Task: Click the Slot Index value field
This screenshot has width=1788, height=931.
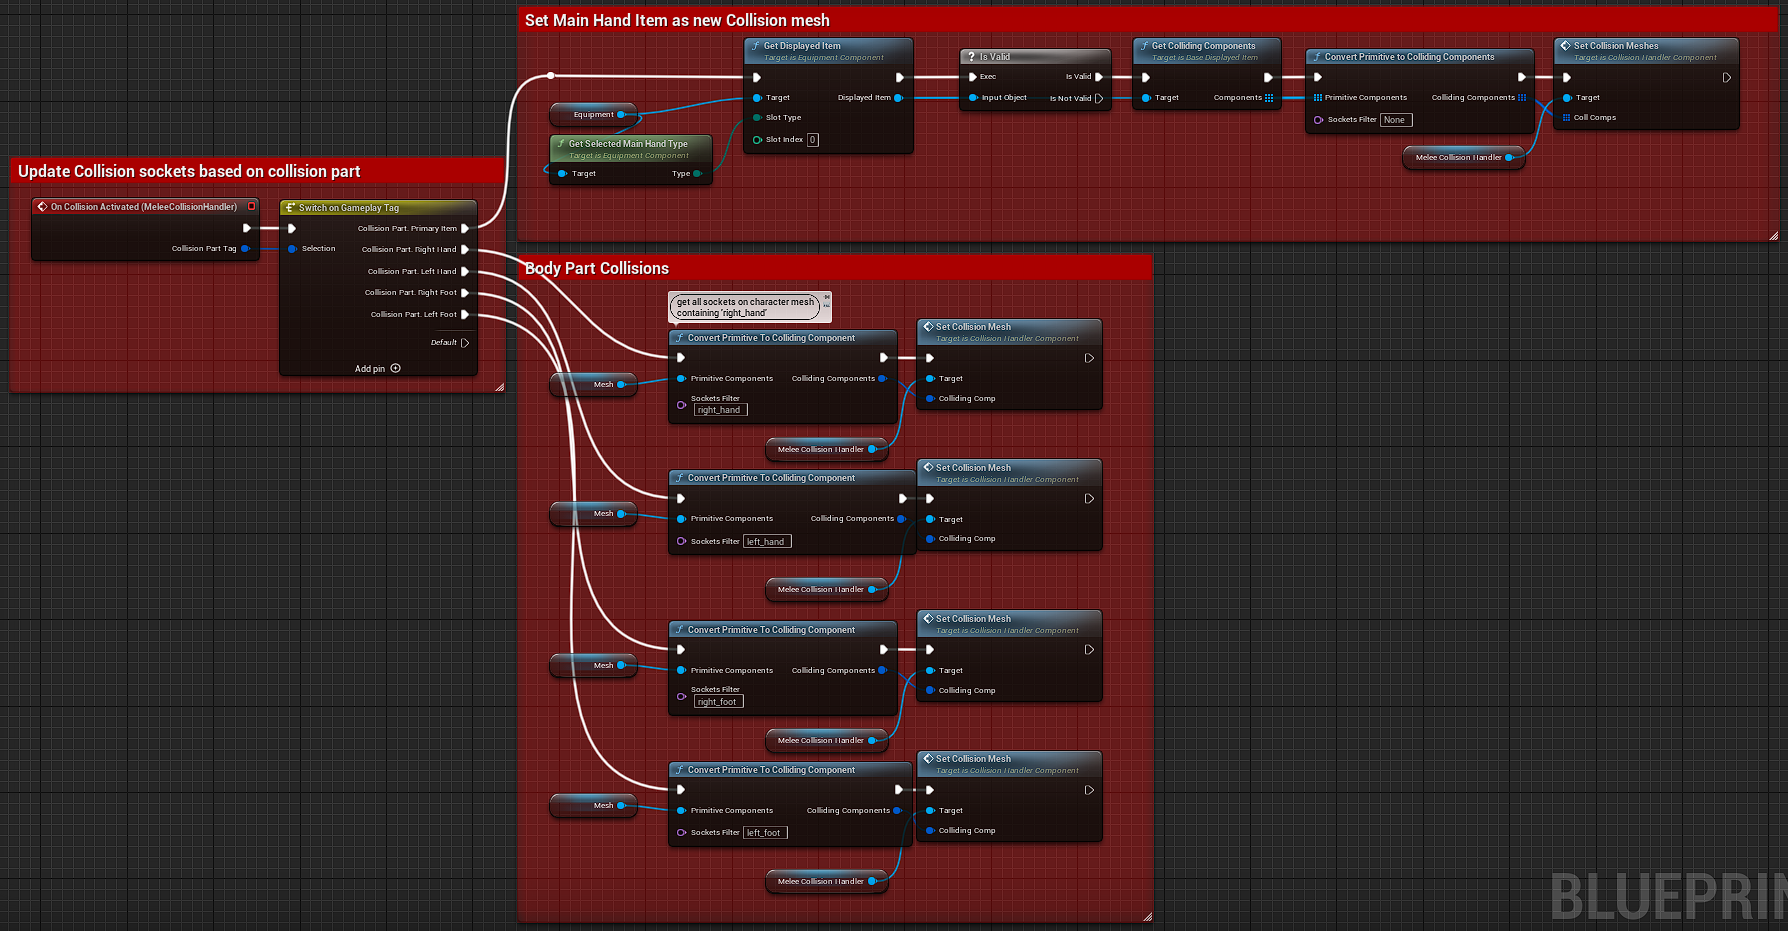Action: pos(813,140)
